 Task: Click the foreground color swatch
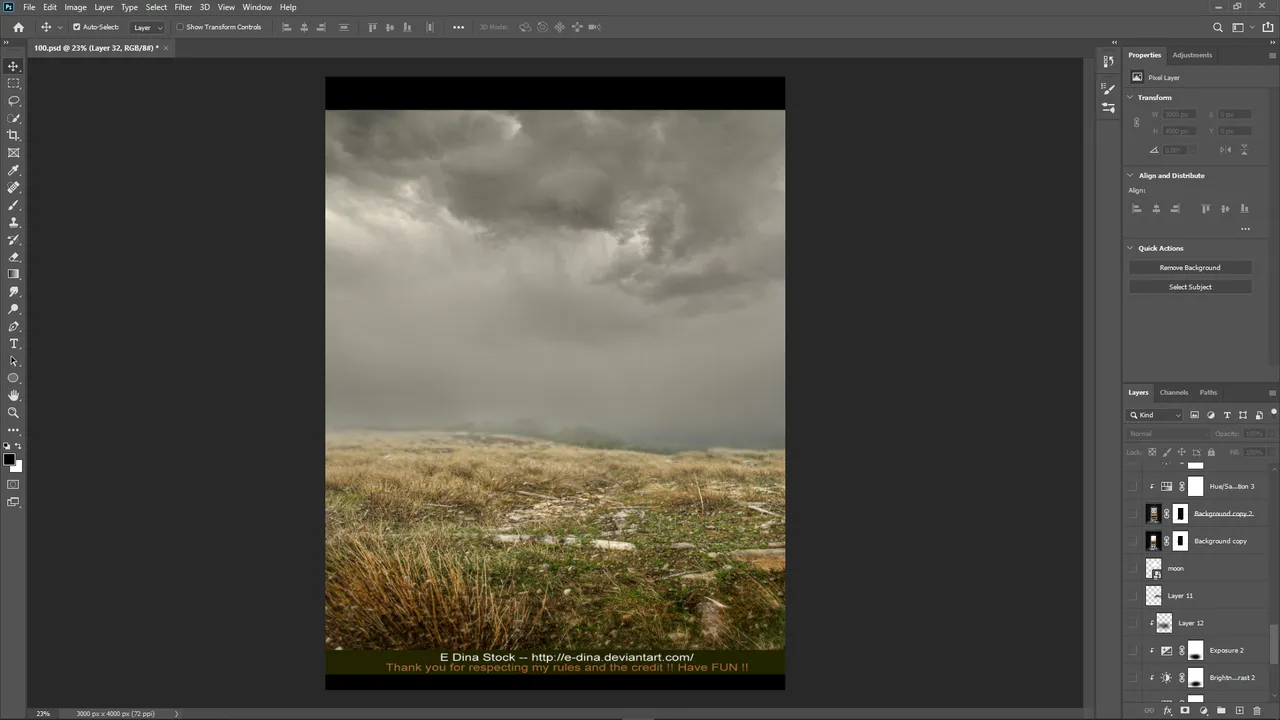[9, 460]
